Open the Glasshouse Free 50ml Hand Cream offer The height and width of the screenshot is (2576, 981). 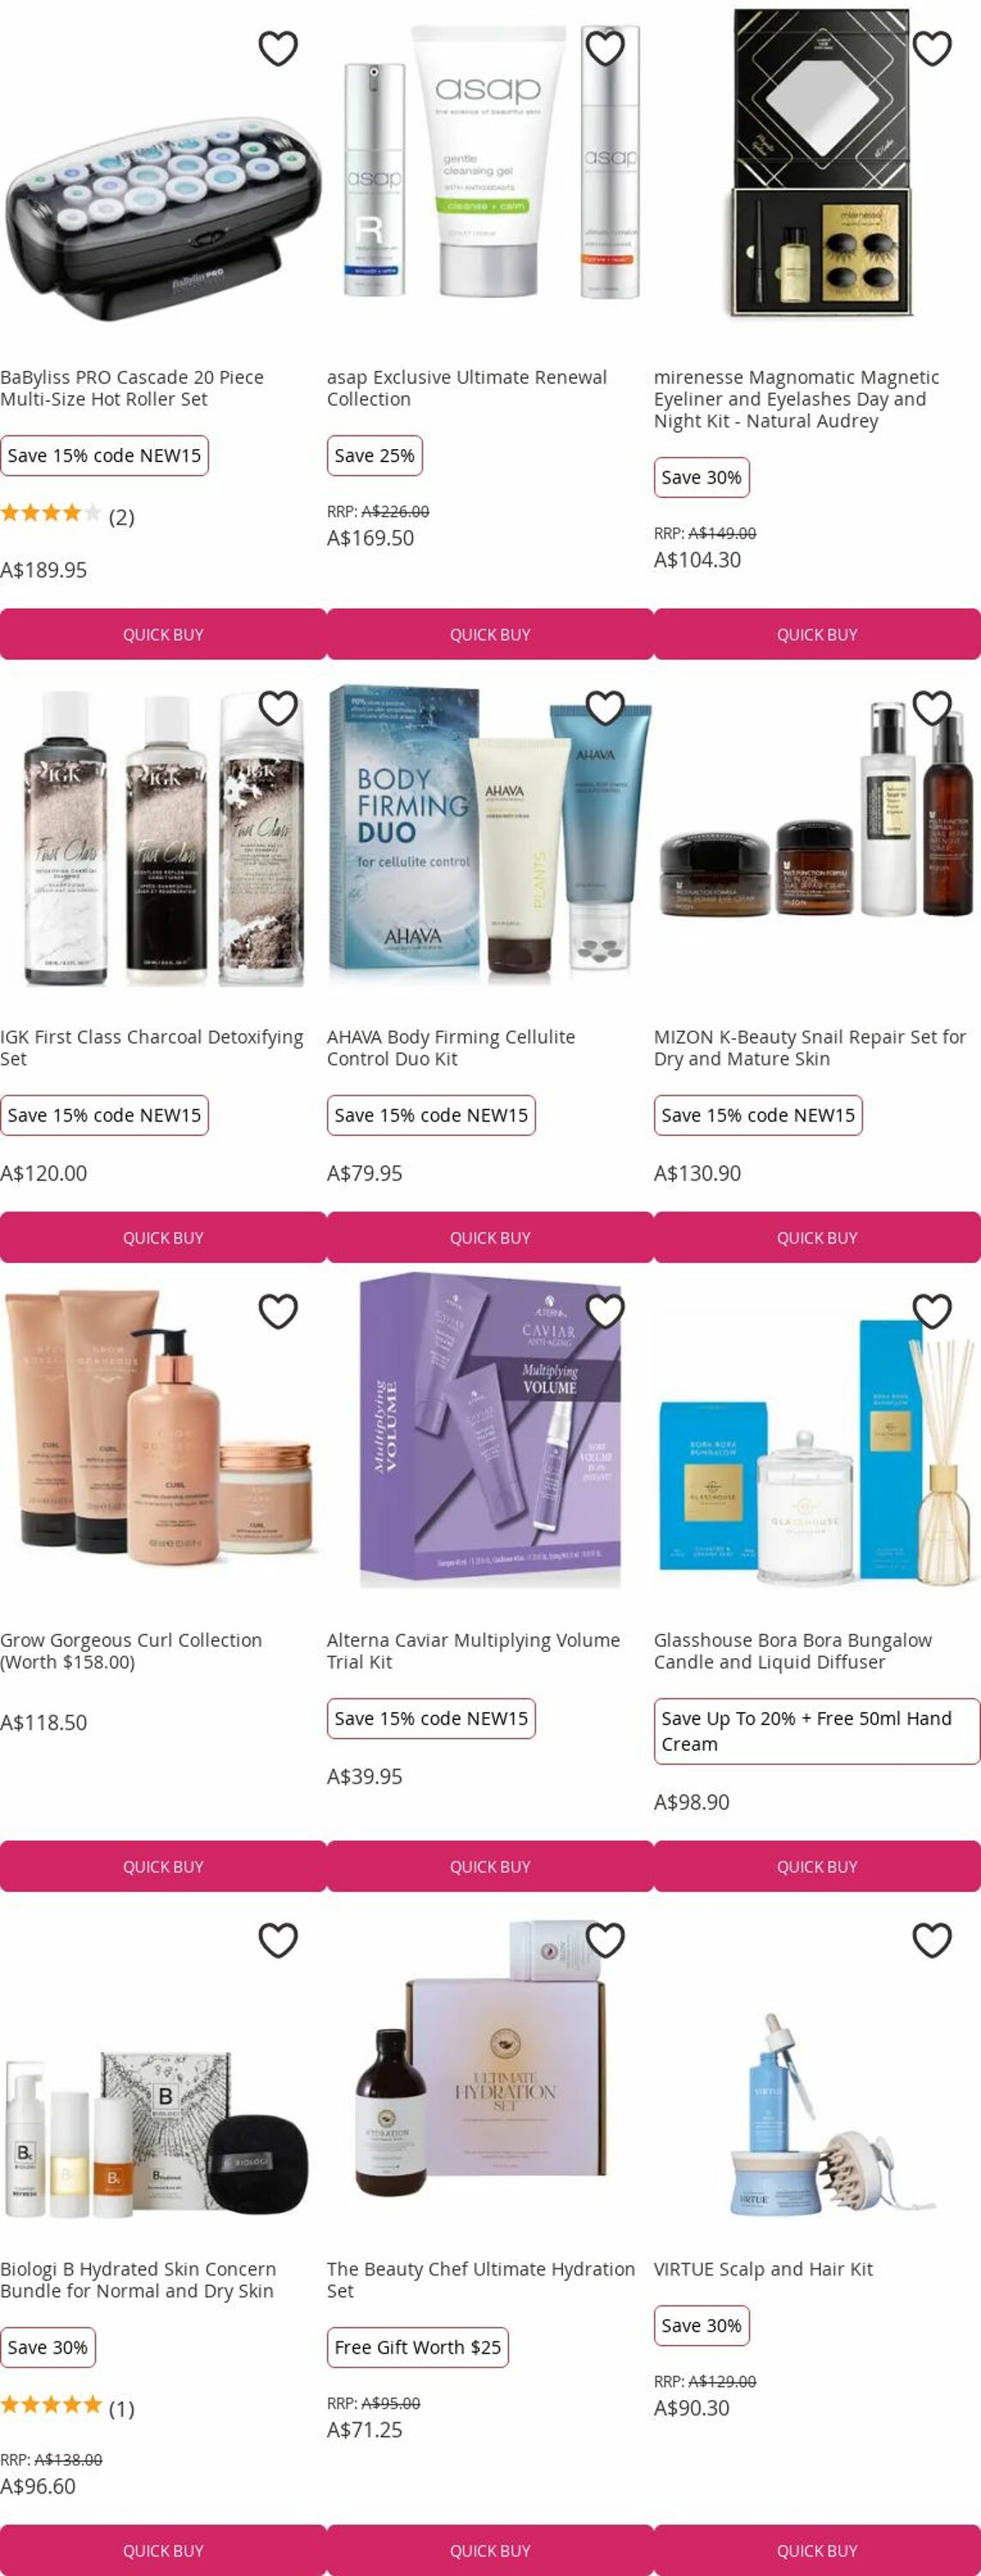[x=817, y=1731]
